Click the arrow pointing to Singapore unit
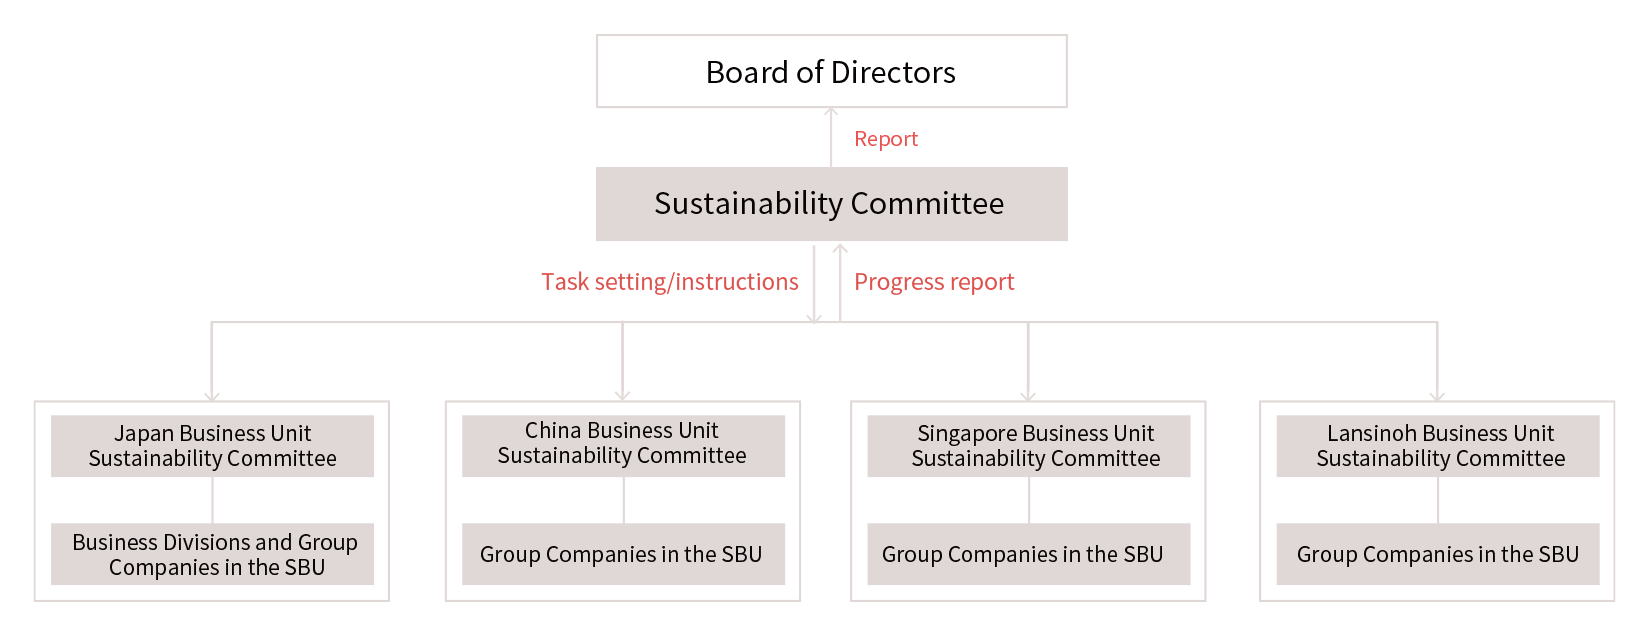The height and width of the screenshot is (640, 1650). click(1028, 362)
